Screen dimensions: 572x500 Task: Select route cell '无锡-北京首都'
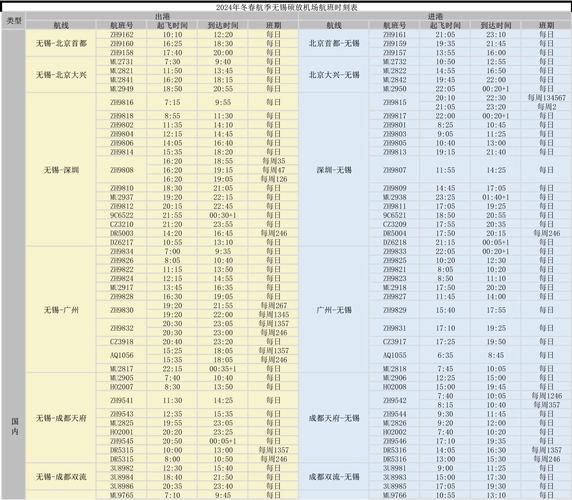coord(61,43)
